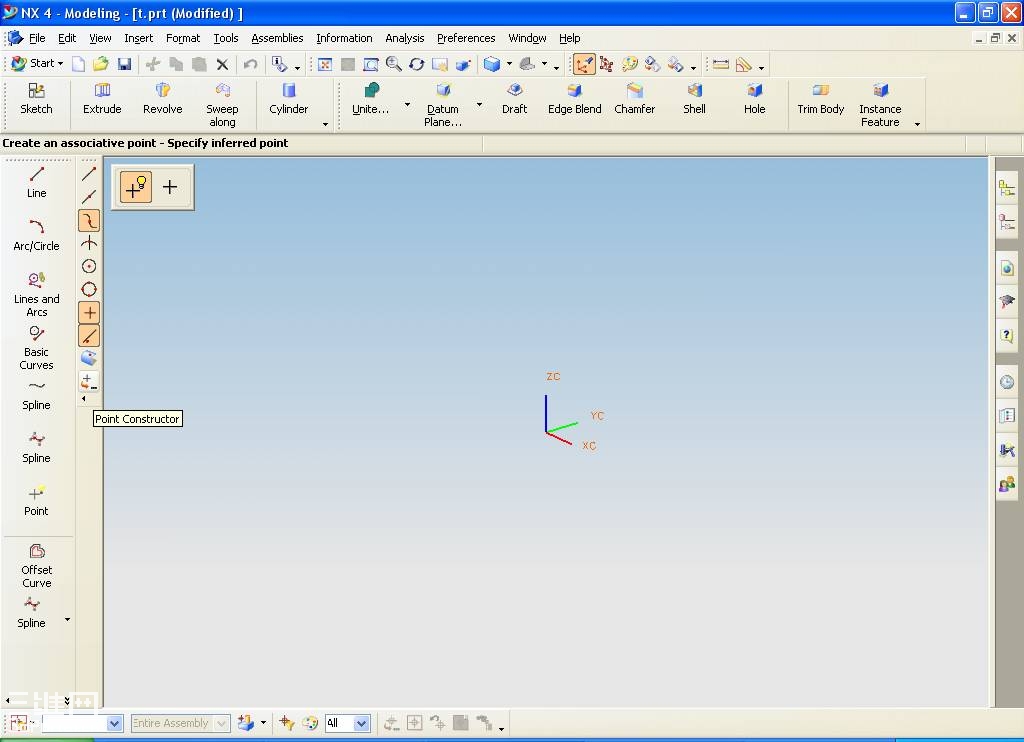Open Point Constructor icon in snap bar
The height and width of the screenshot is (742, 1024).
point(89,381)
